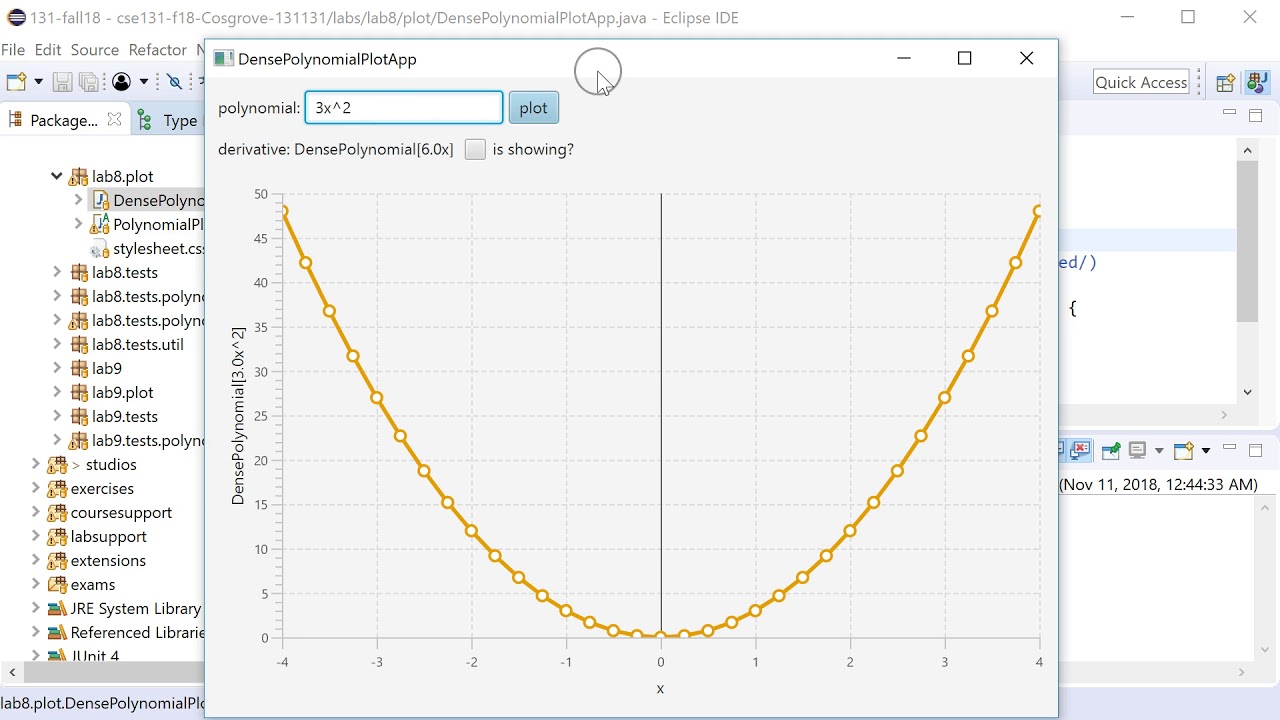The height and width of the screenshot is (720, 1280).
Task: Click the JRE System Library icon
Action: (x=57, y=608)
